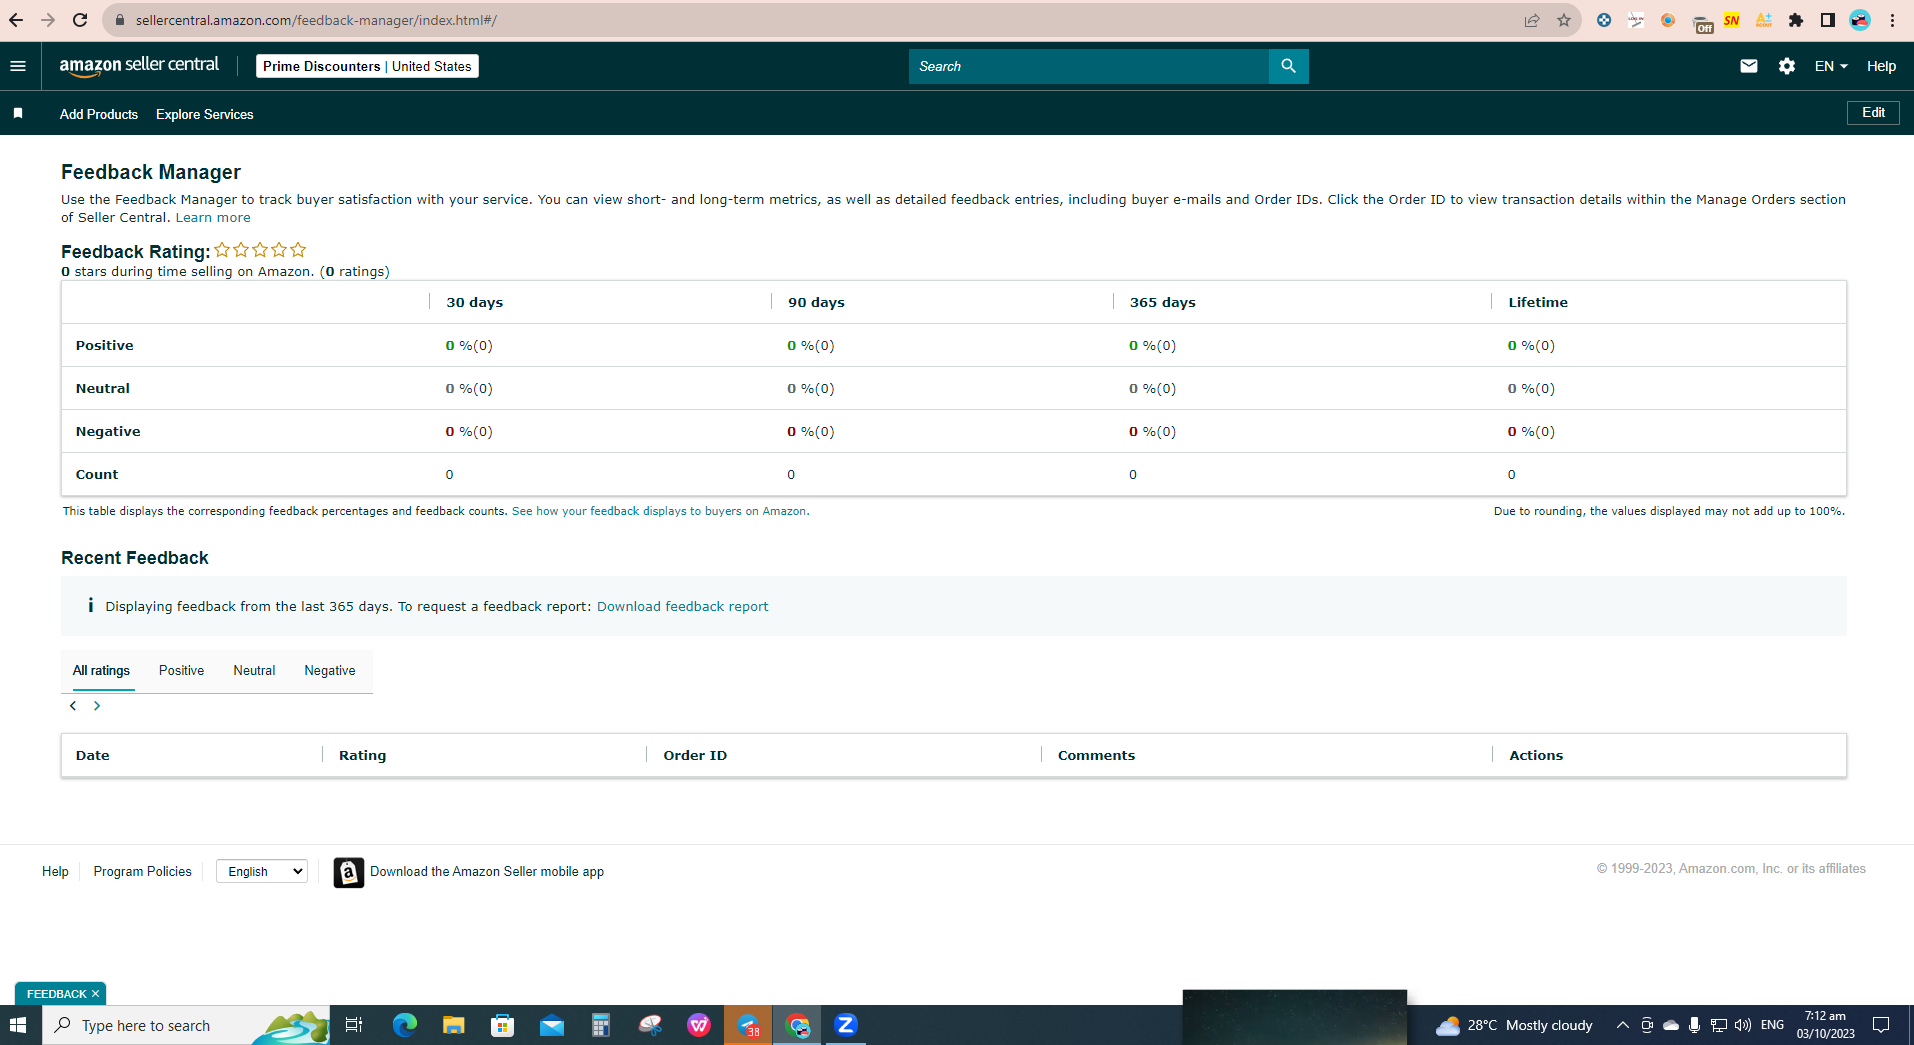Close the FEEDBACK widget with its X
Image resolution: width=1914 pixels, height=1045 pixels.
click(x=96, y=994)
